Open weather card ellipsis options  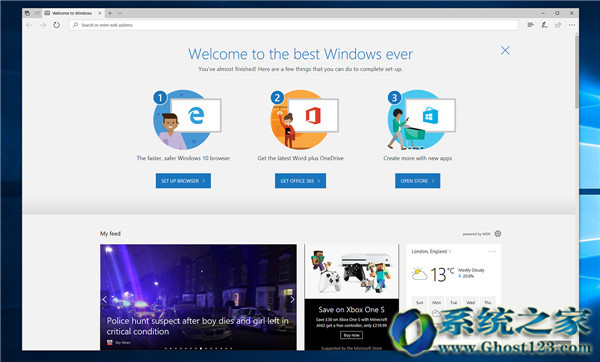[492, 251]
